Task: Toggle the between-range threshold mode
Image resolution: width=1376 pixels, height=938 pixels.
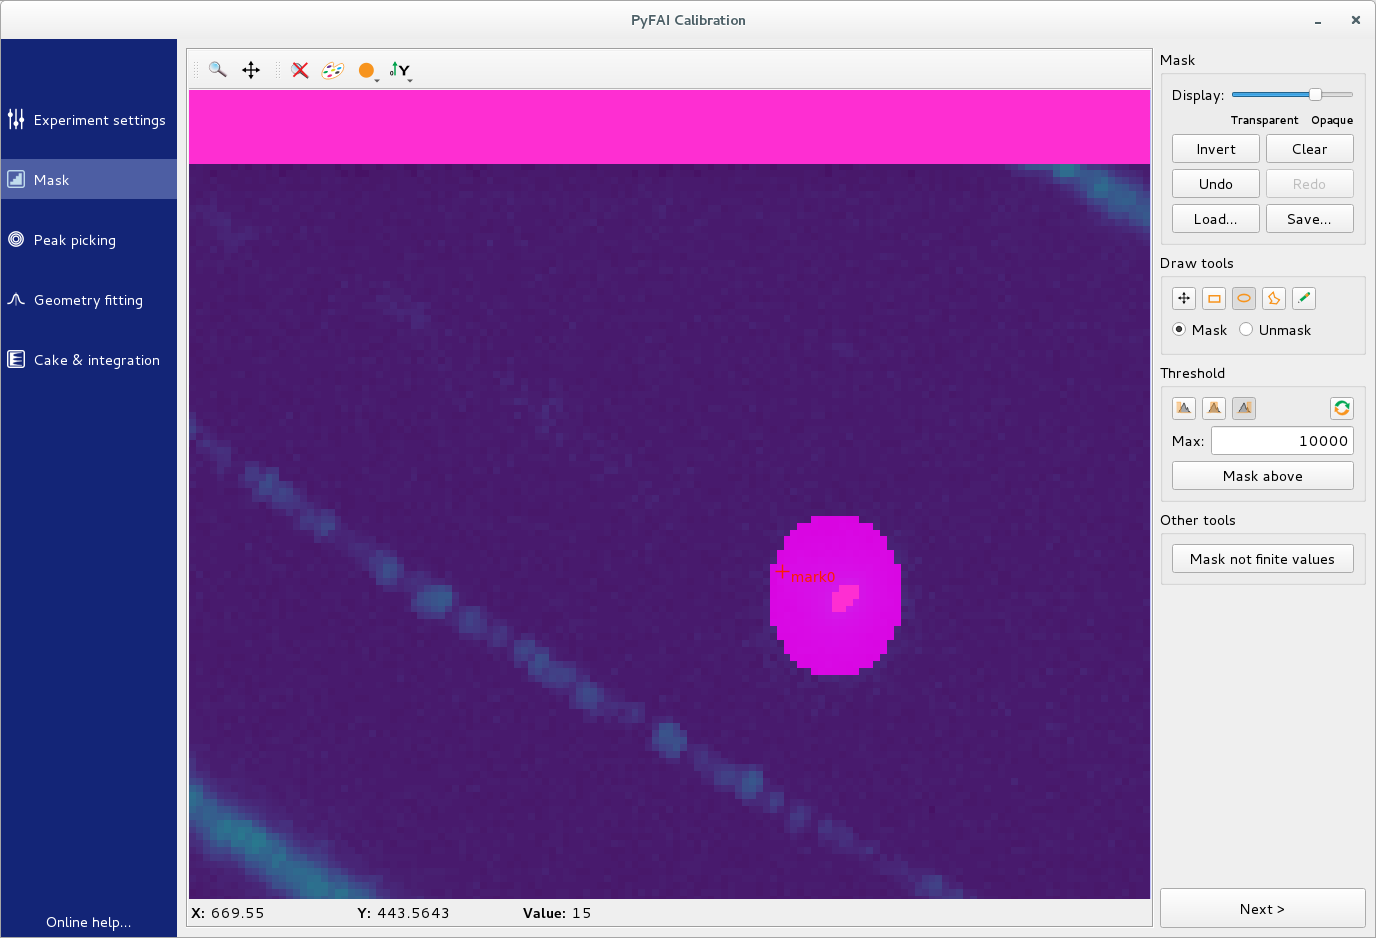Action: [x=1214, y=408]
